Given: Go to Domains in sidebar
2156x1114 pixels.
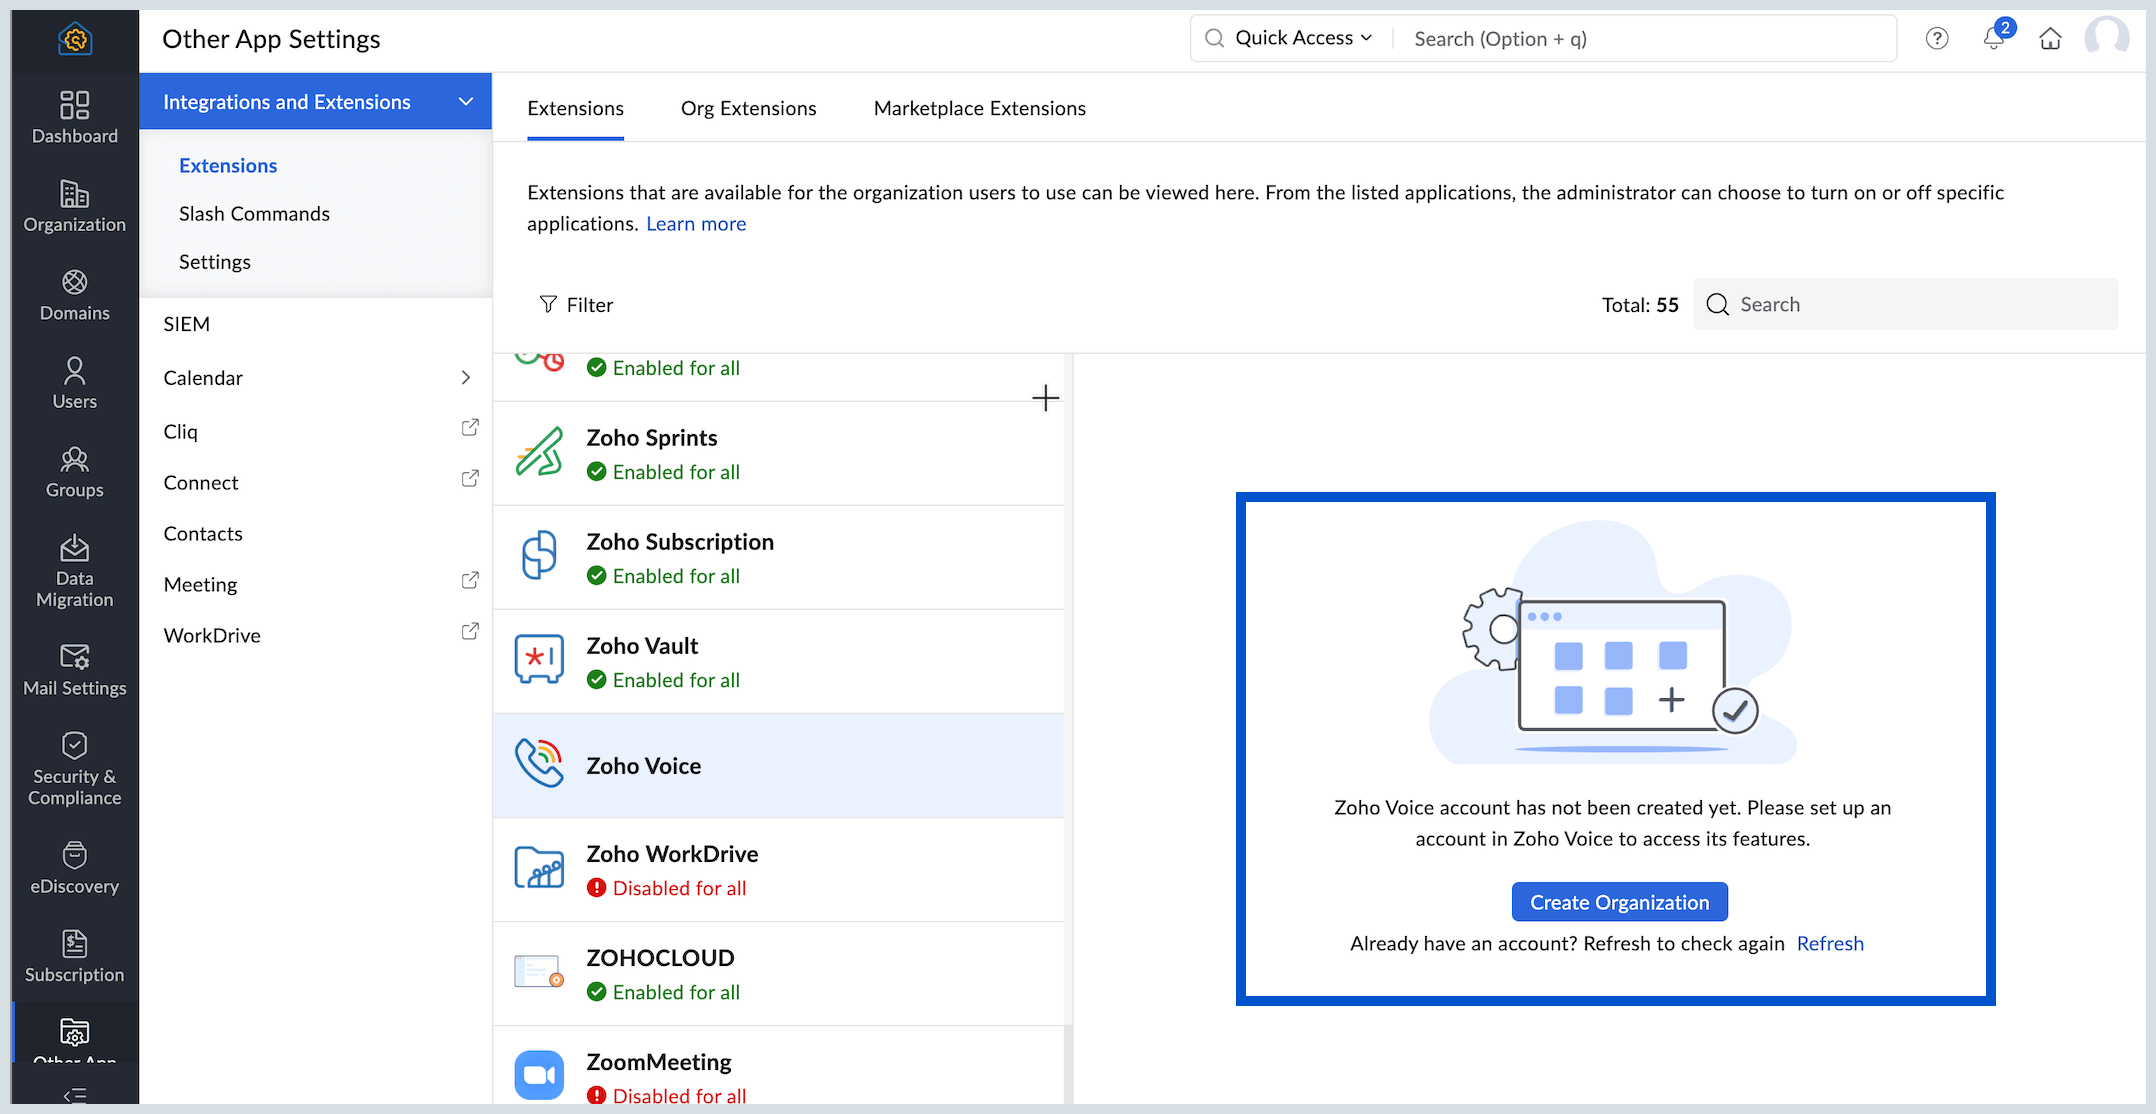Looking at the screenshot, I should click(x=74, y=295).
